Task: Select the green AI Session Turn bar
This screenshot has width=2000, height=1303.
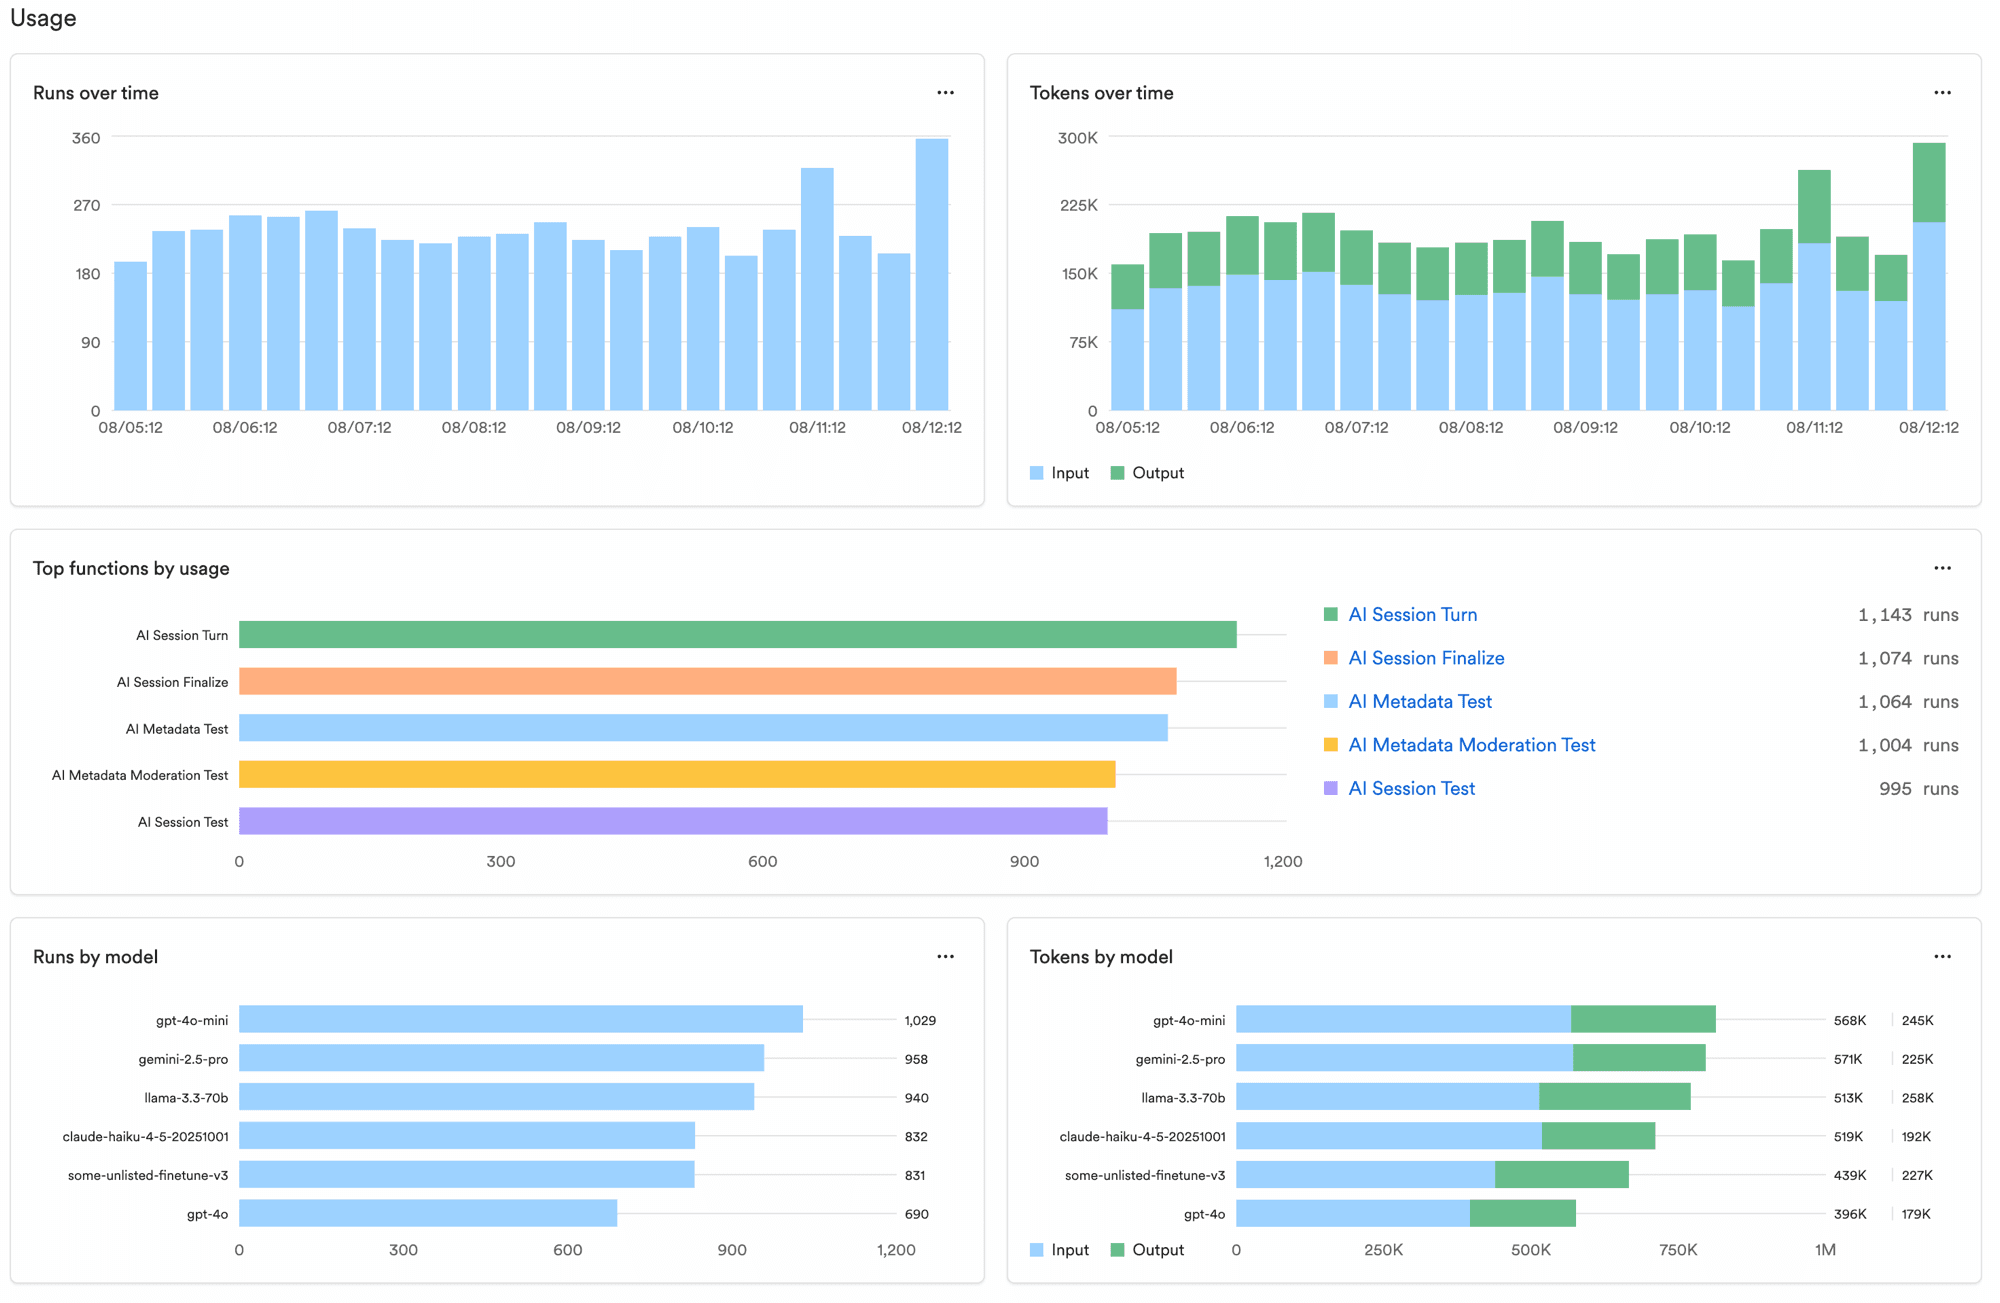Action: point(738,635)
